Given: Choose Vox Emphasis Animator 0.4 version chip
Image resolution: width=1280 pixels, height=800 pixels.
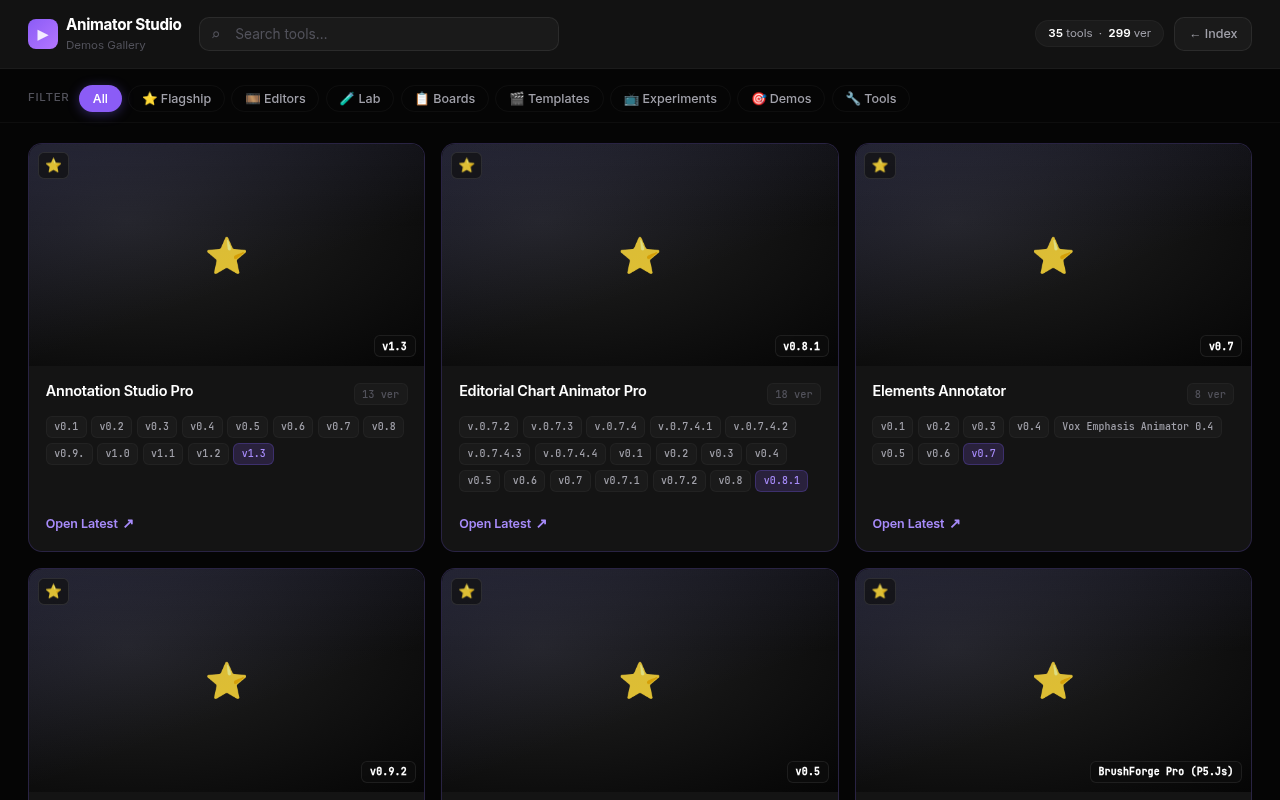Looking at the screenshot, I should (1138, 427).
